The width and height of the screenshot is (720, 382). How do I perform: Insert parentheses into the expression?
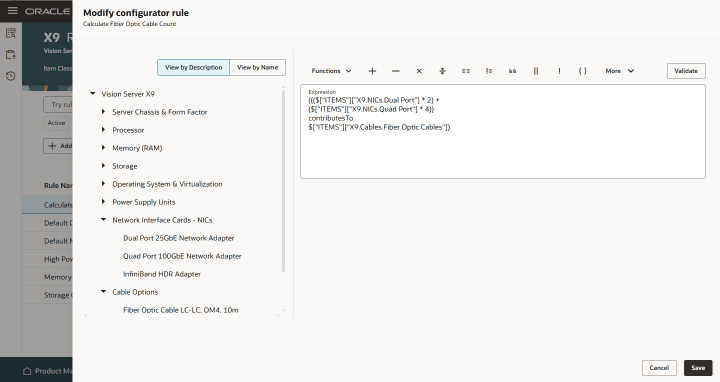point(582,71)
